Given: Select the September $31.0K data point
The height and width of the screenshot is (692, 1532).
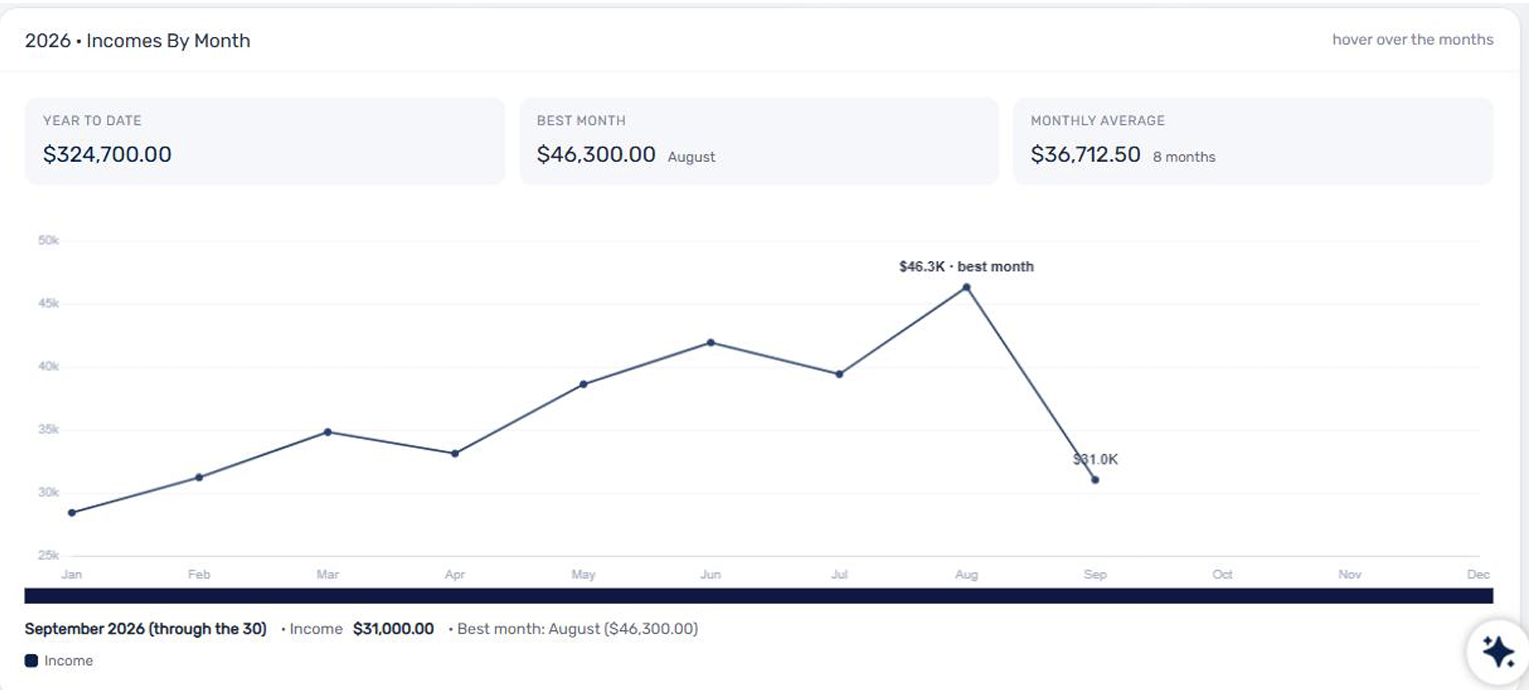Looking at the screenshot, I should (1095, 480).
